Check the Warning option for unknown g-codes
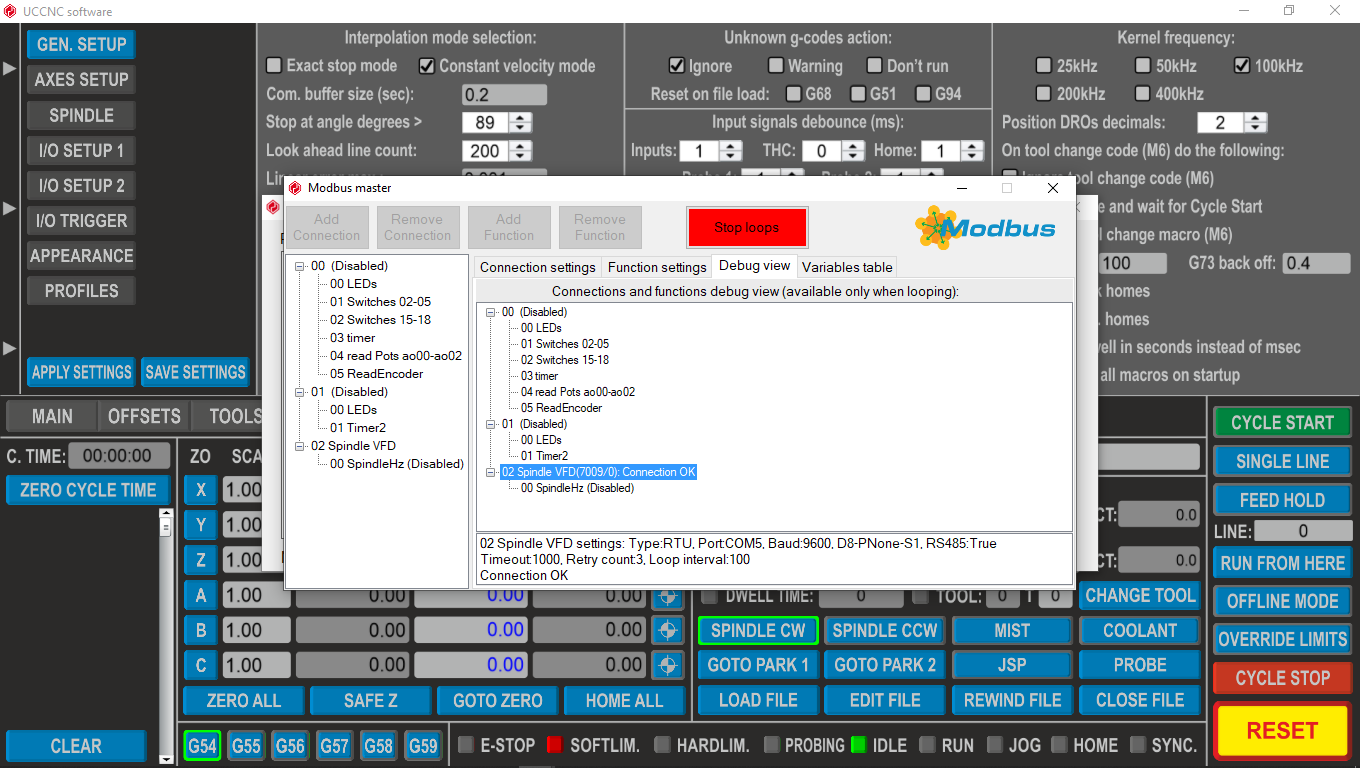The image size is (1360, 768). 776,66
